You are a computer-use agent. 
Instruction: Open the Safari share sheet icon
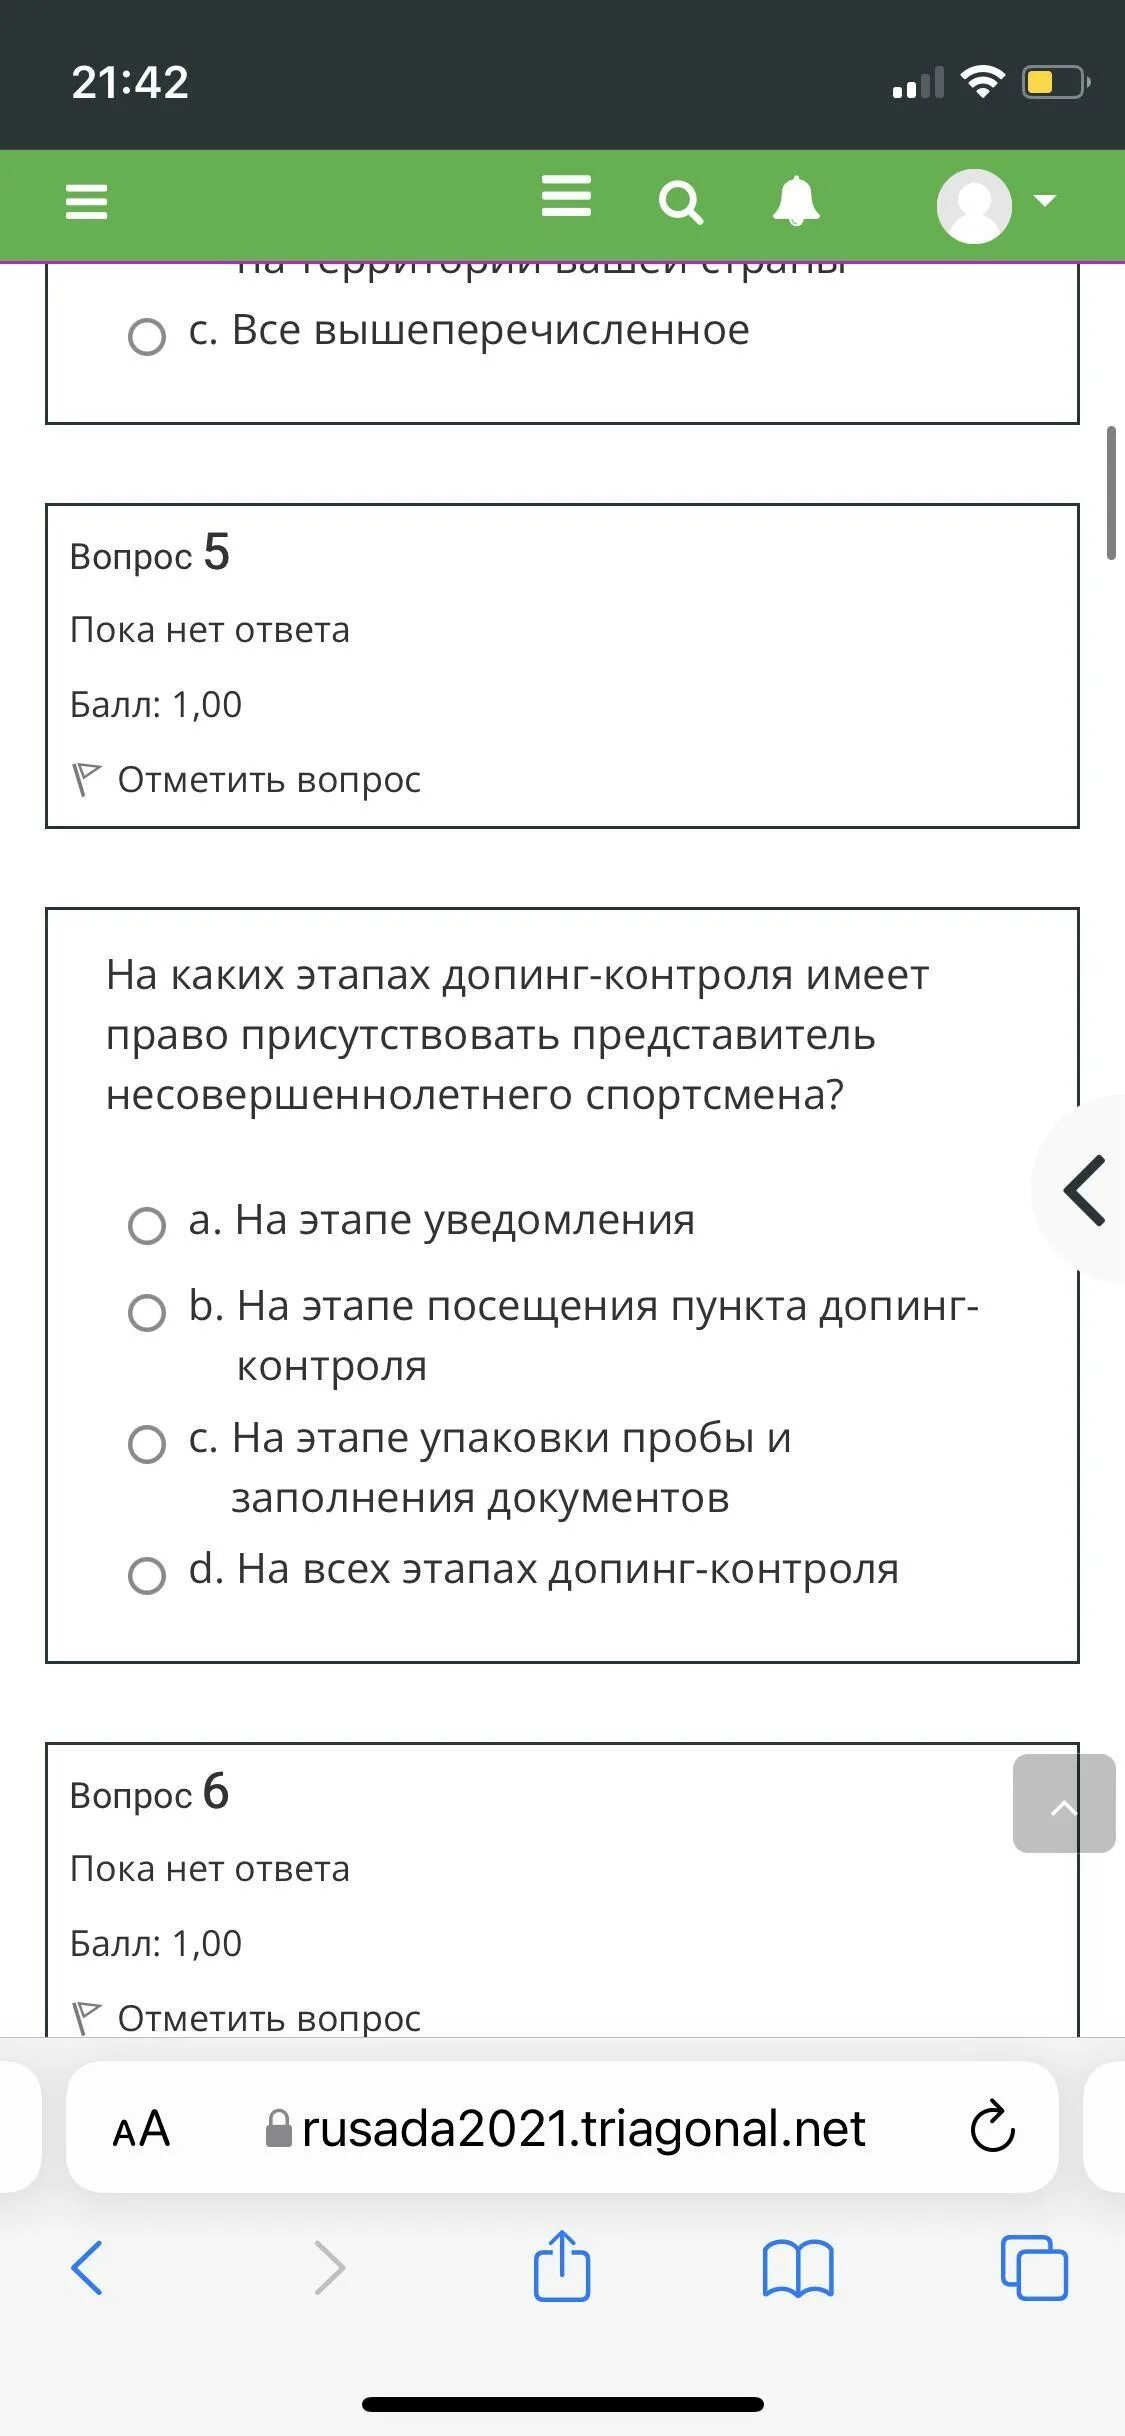pyautogui.click(x=562, y=2266)
